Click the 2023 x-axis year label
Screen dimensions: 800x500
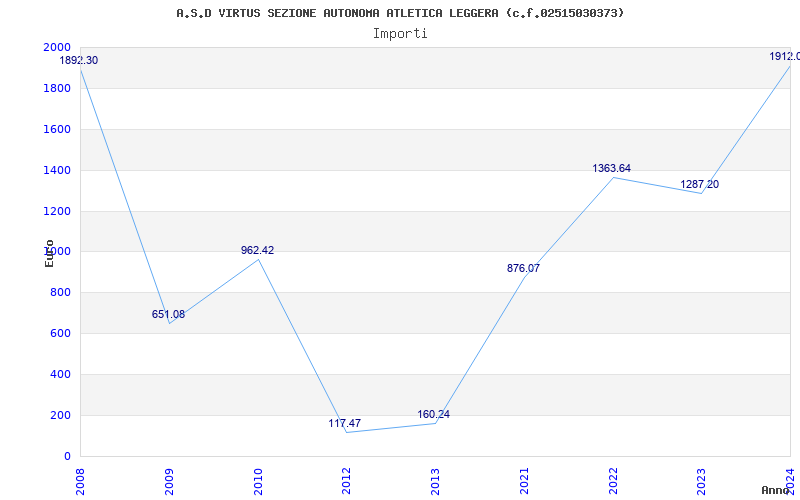pyautogui.click(x=702, y=482)
